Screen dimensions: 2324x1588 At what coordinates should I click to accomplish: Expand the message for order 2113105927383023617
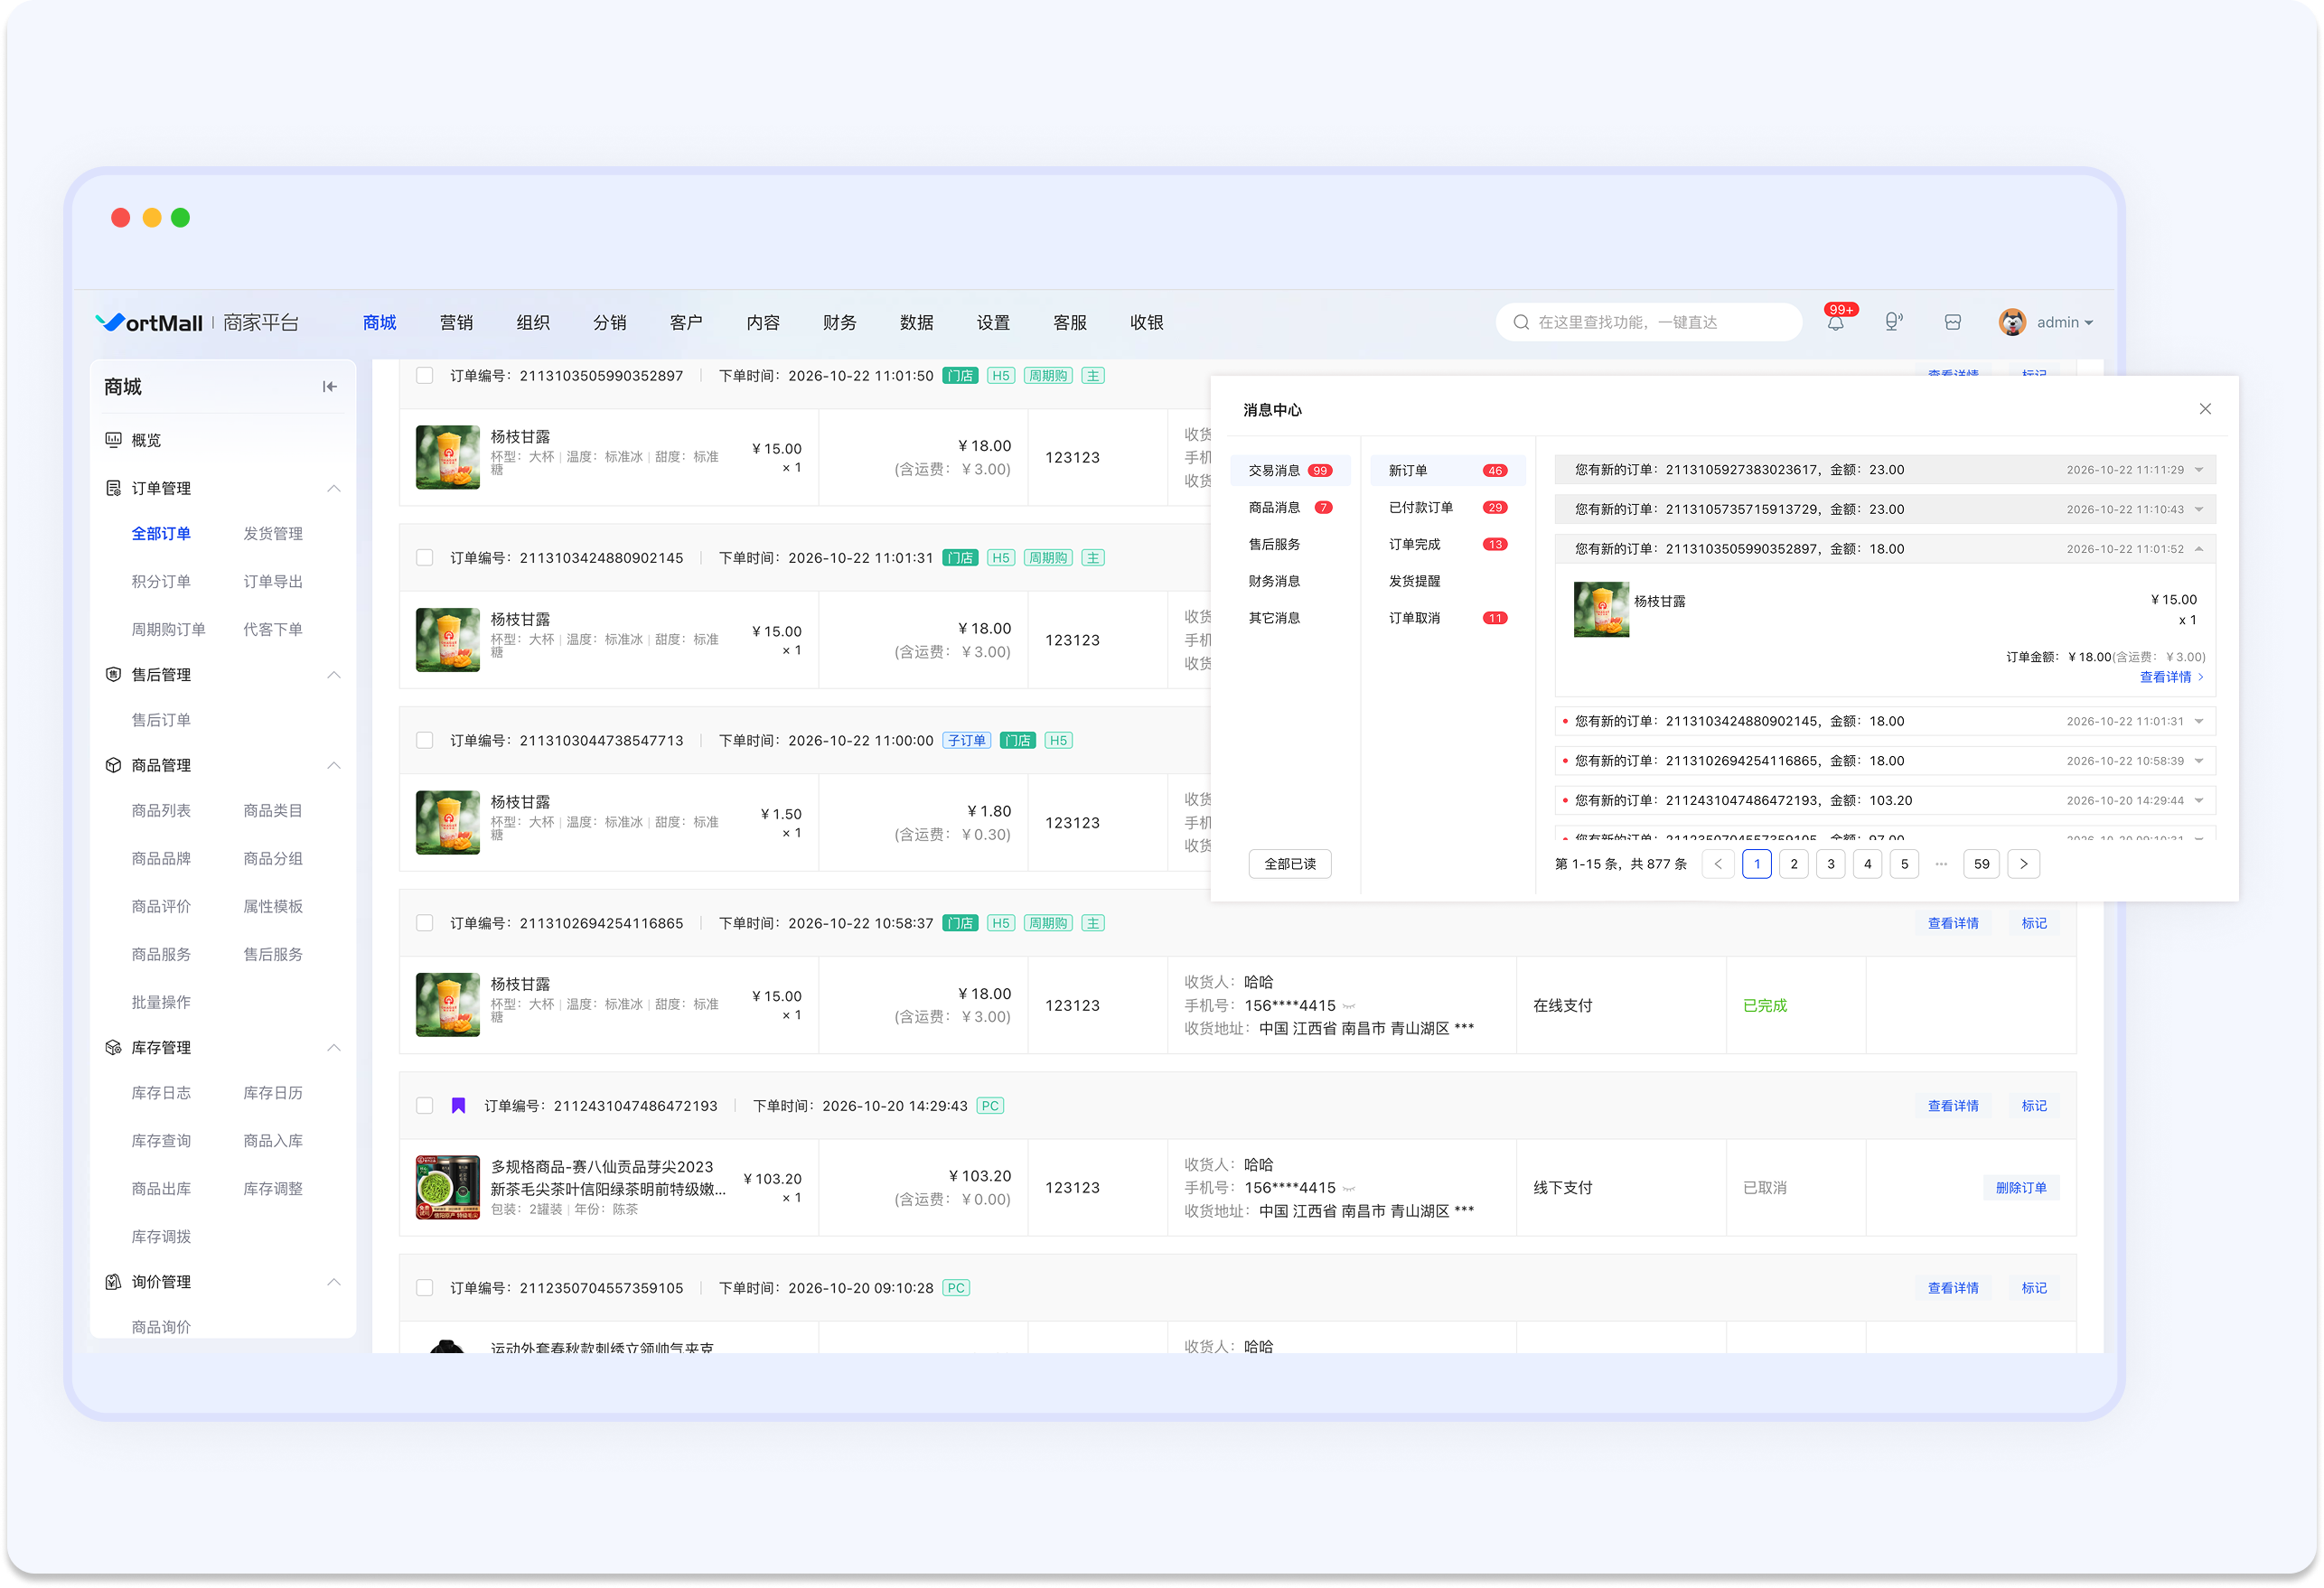coord(2199,470)
